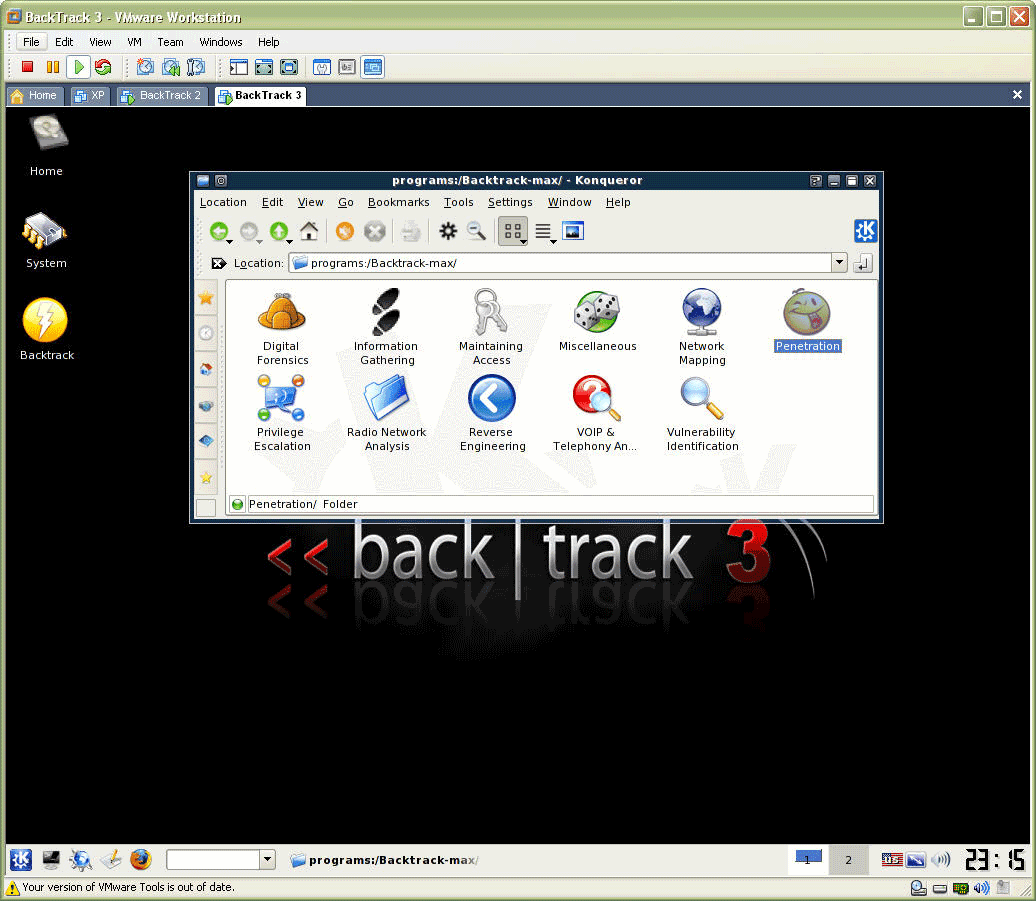Take a snapshot of the VM
1036x901 pixels.
(146, 67)
